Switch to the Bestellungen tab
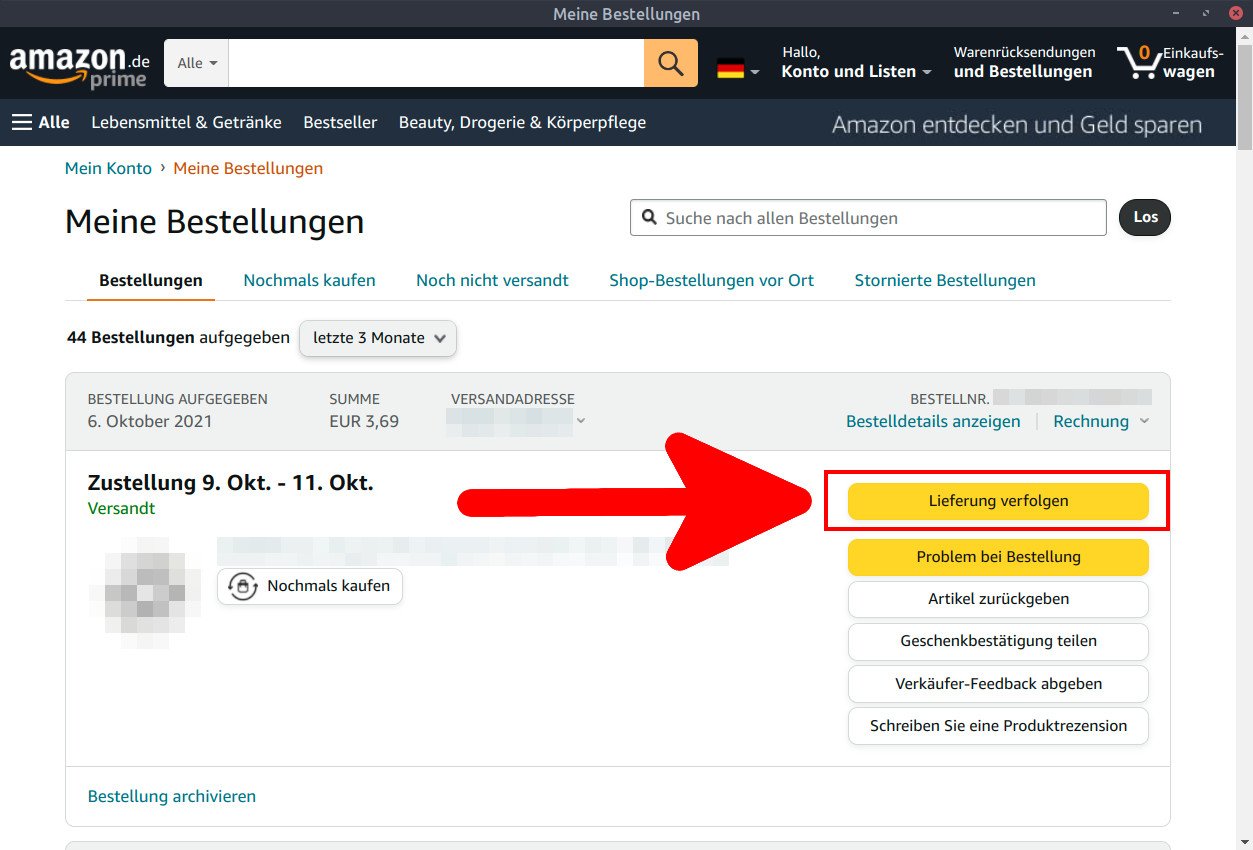Image resolution: width=1253 pixels, height=850 pixels. [151, 280]
